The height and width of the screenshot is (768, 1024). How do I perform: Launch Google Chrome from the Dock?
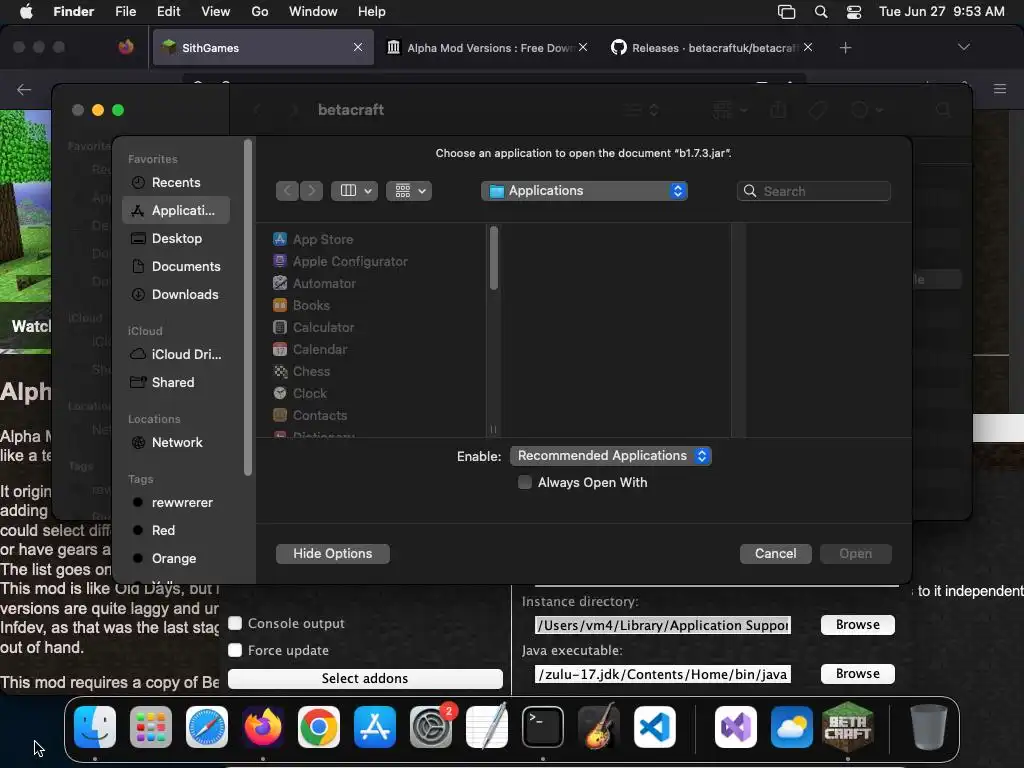tap(319, 727)
